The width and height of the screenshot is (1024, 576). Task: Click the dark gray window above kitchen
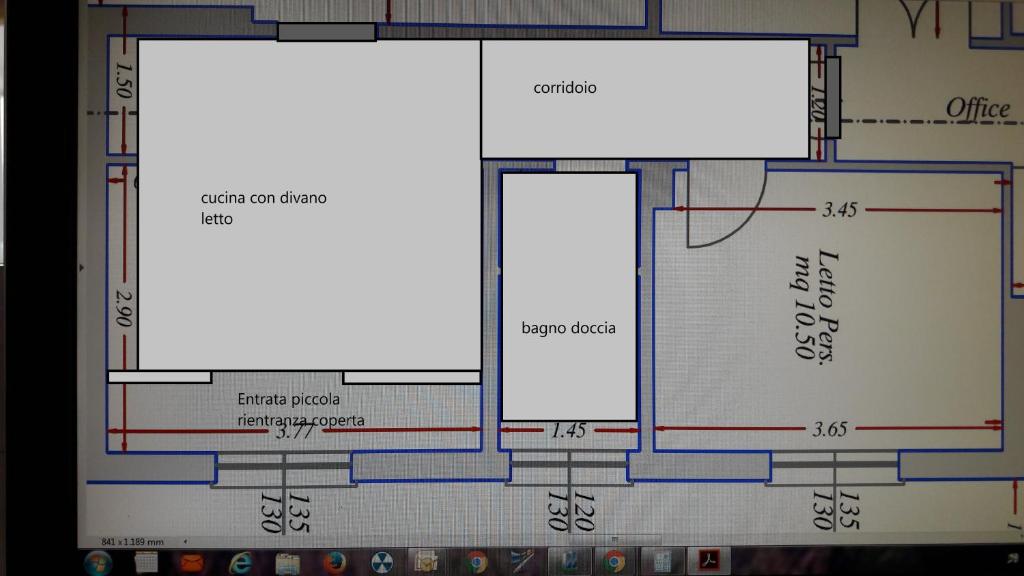point(326,32)
